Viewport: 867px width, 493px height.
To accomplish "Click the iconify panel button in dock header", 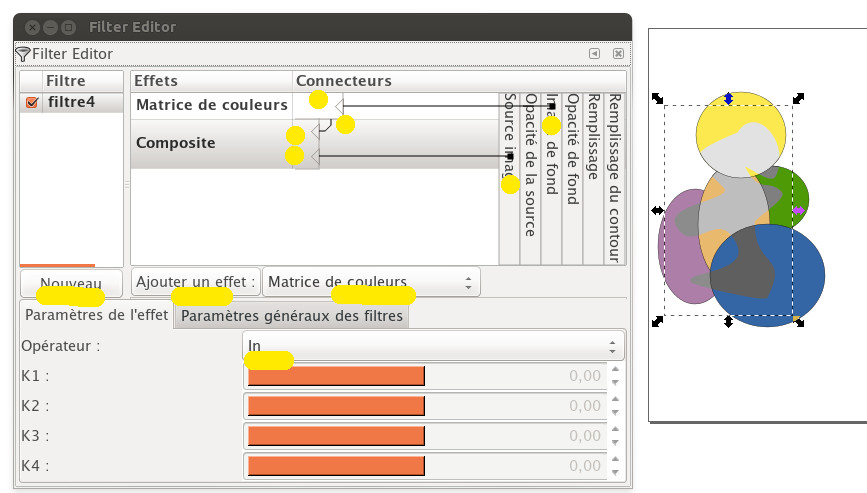I will pos(594,54).
